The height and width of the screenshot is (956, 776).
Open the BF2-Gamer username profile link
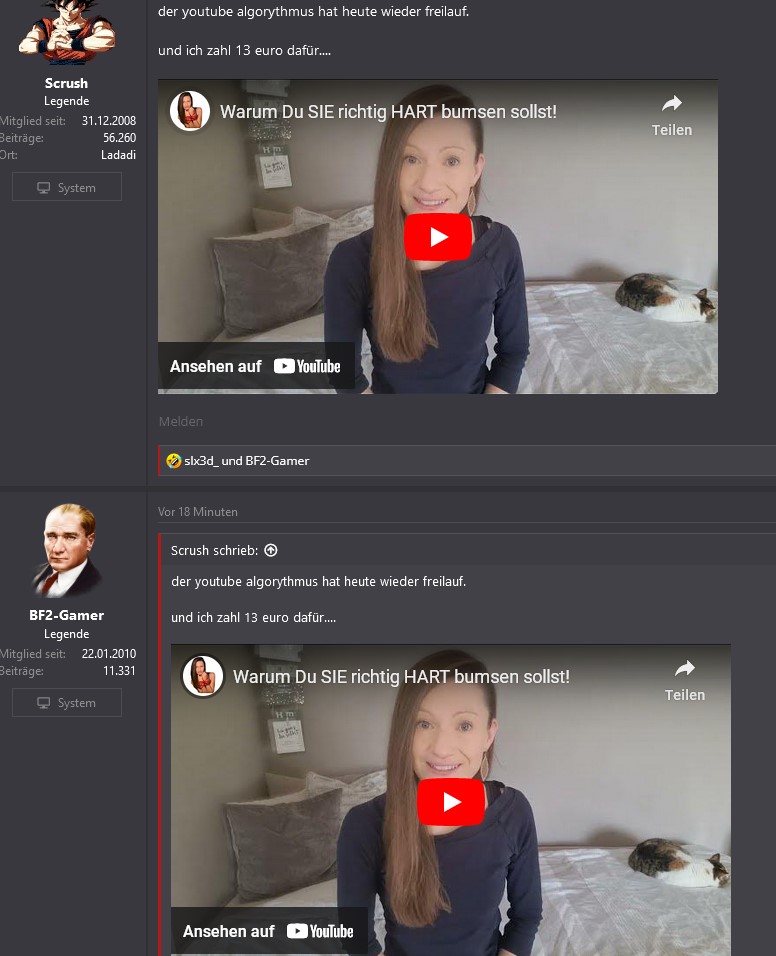click(66, 615)
